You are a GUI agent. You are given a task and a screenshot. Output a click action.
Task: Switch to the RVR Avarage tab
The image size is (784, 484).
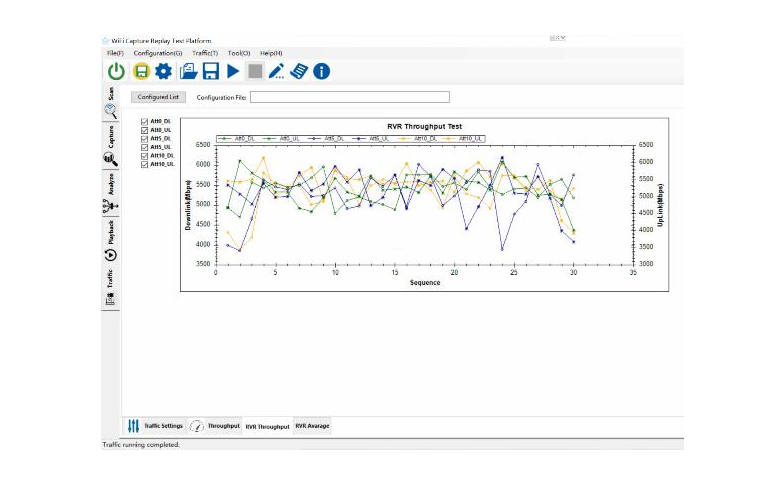(312, 426)
